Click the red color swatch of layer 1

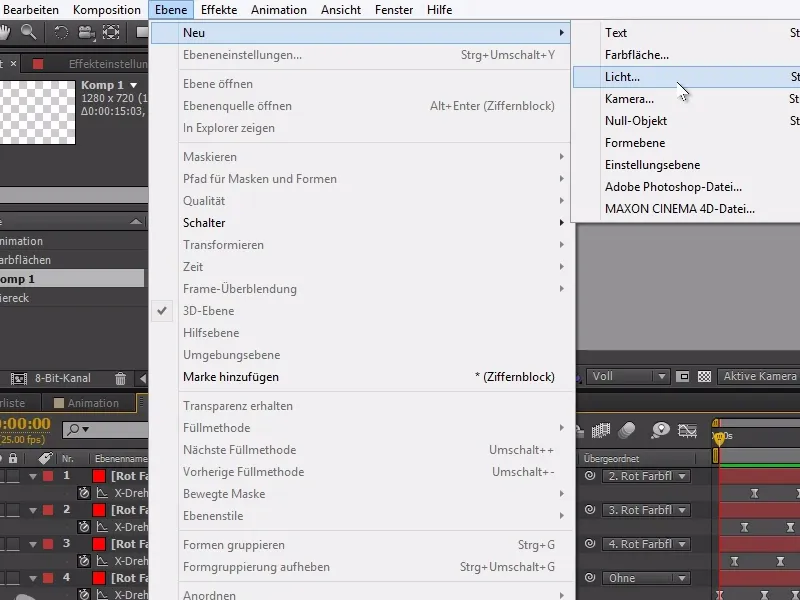[x=100, y=475]
